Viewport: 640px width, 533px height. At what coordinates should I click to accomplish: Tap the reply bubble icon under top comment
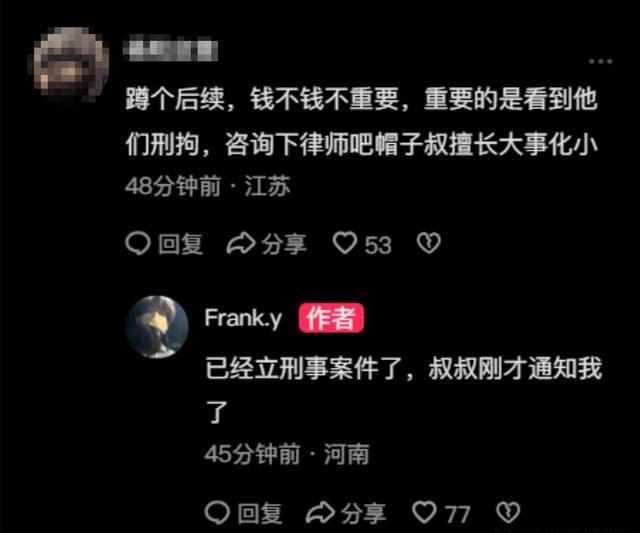pyautogui.click(x=138, y=244)
